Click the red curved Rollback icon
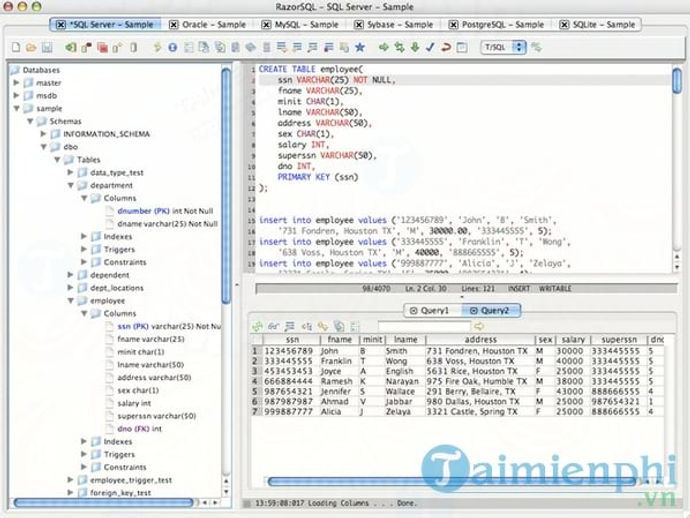Viewport: 690px width, 518px height. [446, 47]
